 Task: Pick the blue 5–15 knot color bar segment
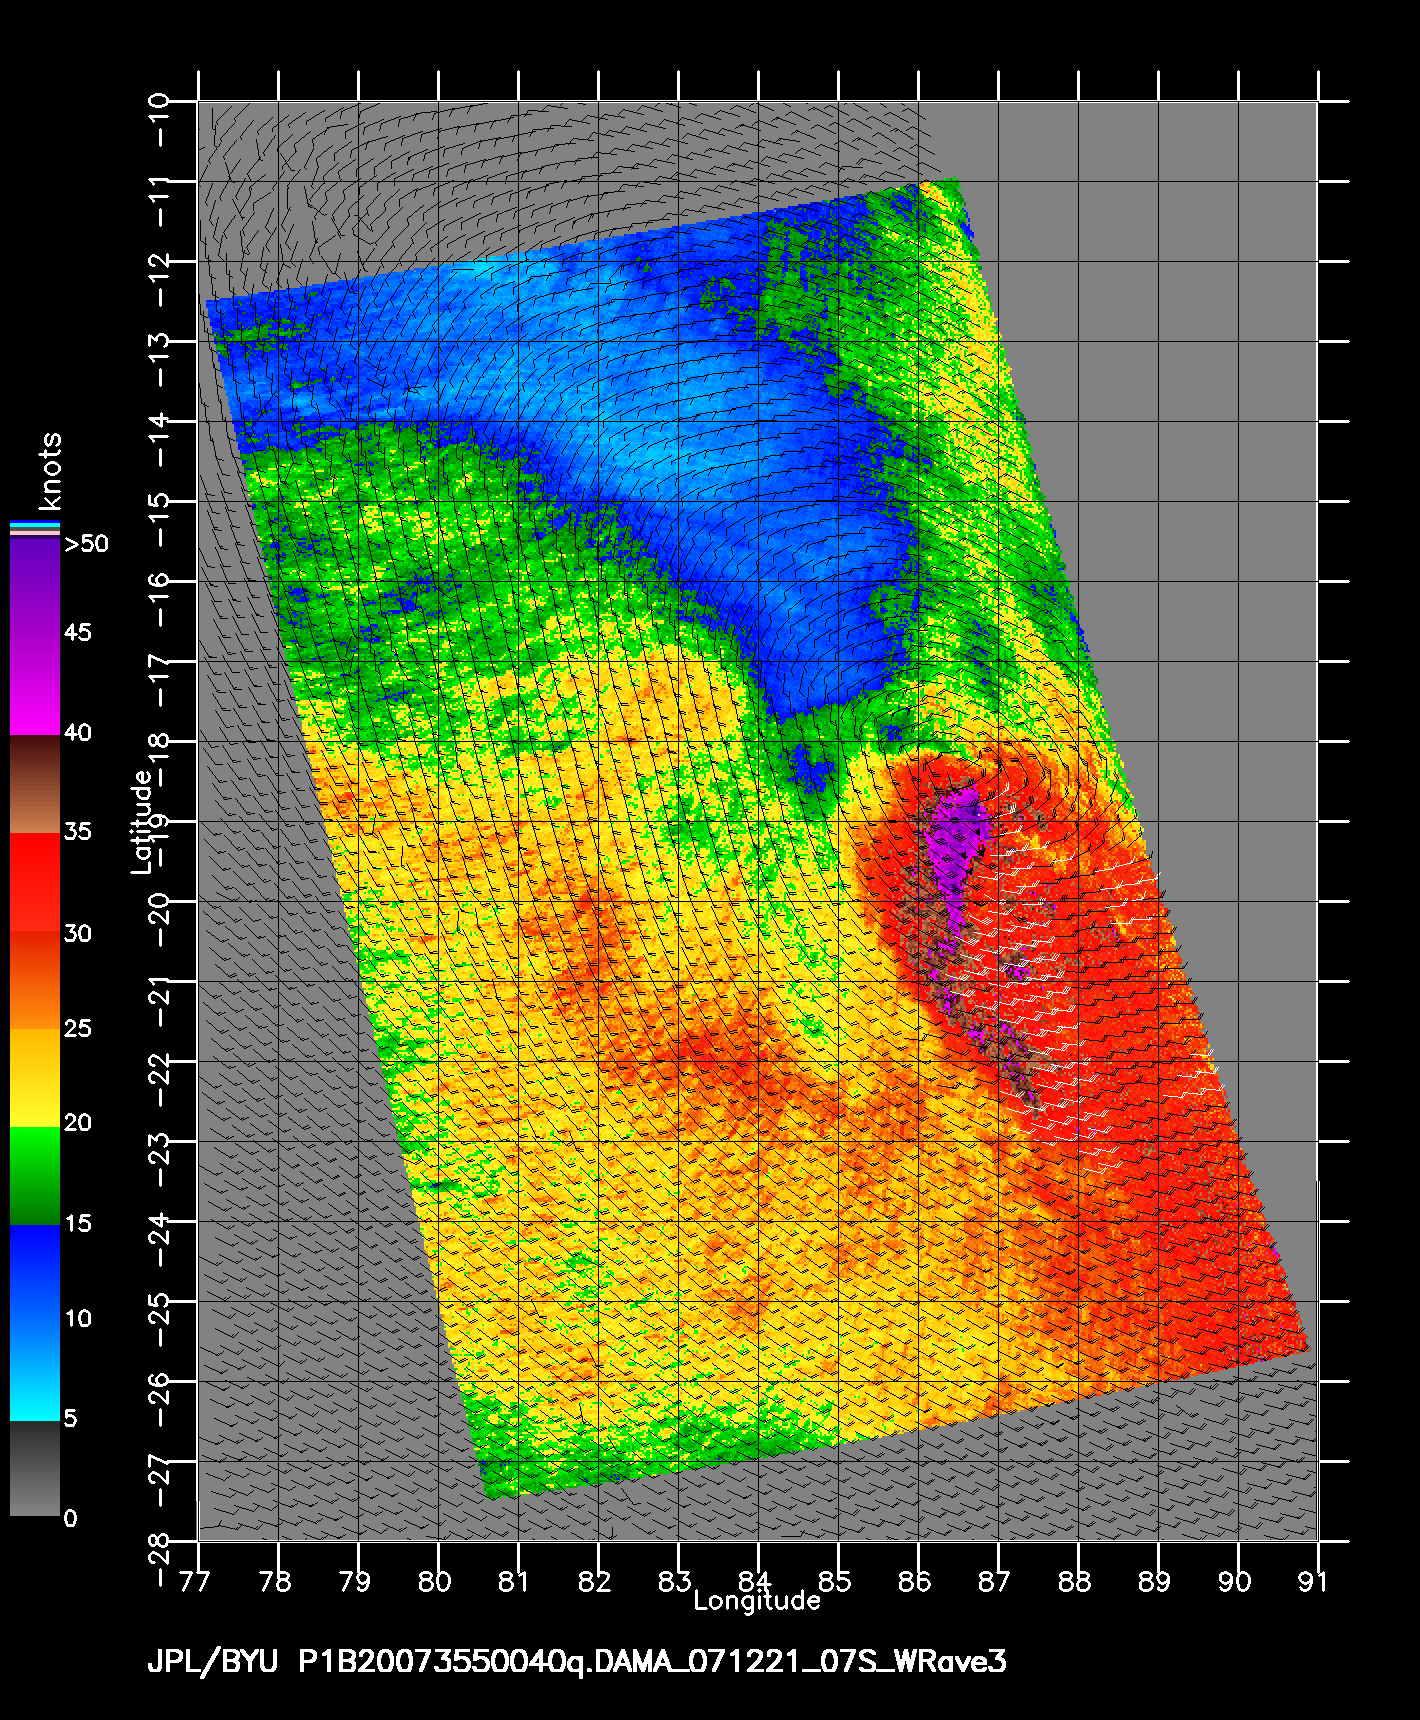click(35, 1323)
